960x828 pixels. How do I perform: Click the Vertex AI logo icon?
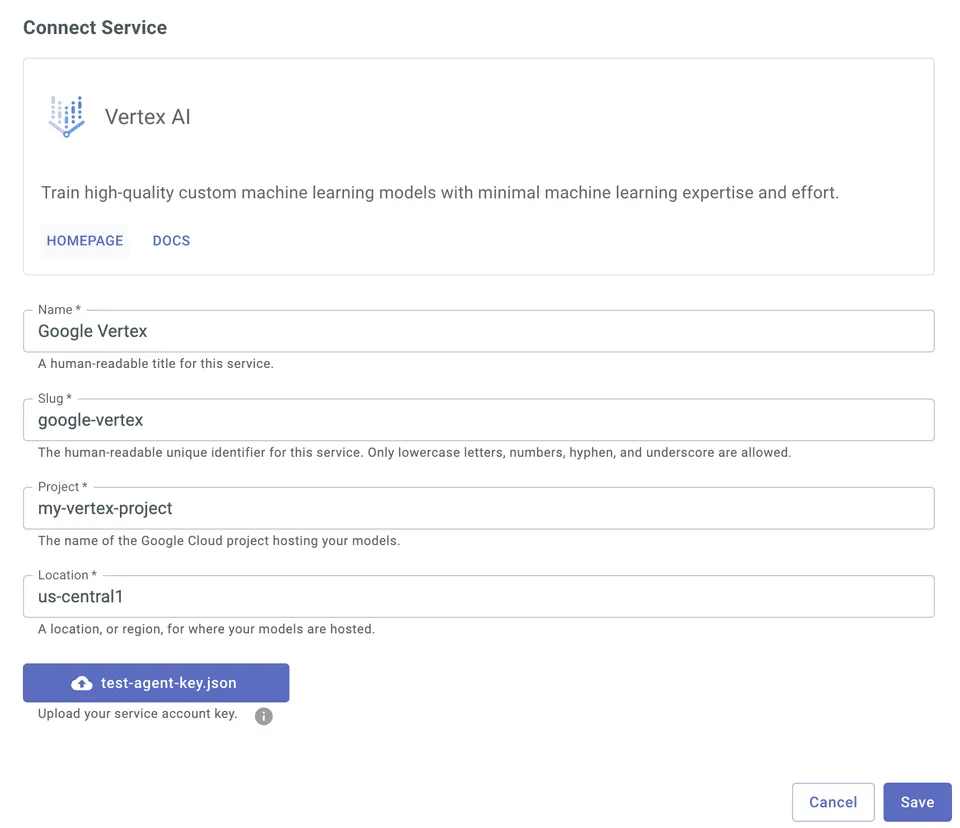(x=67, y=116)
